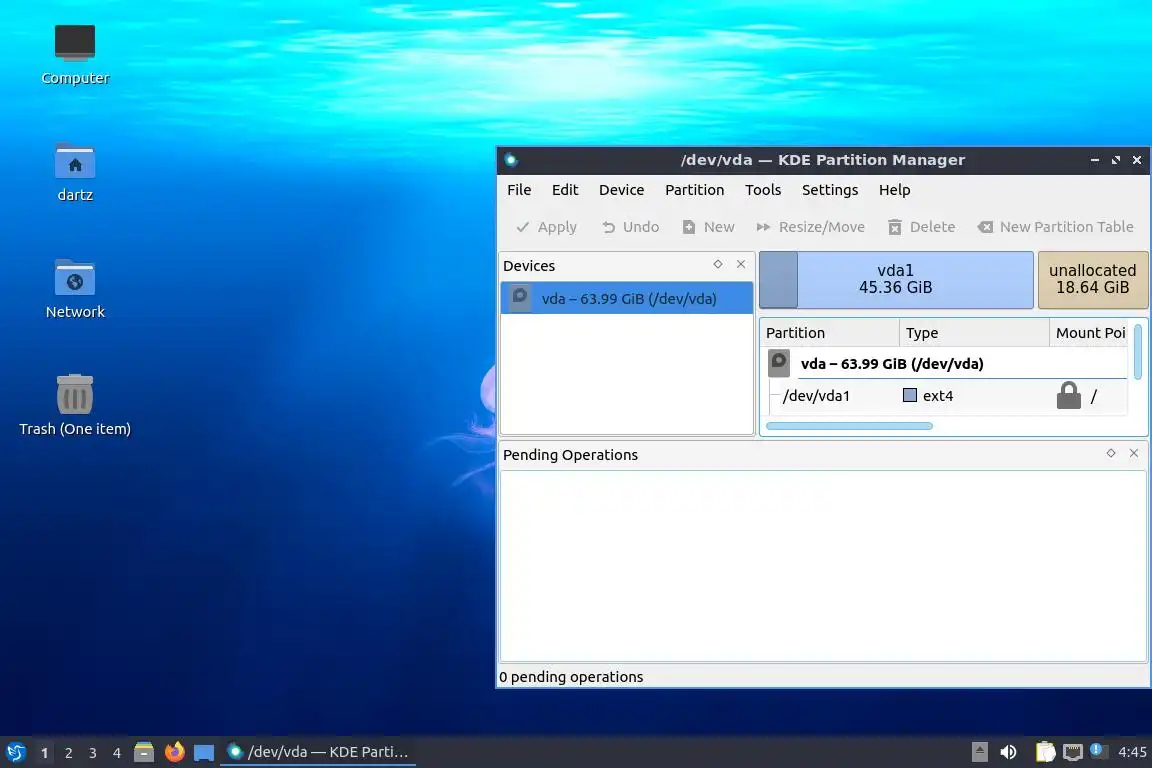Switch to workspace 1
The width and height of the screenshot is (1152, 768).
point(45,753)
